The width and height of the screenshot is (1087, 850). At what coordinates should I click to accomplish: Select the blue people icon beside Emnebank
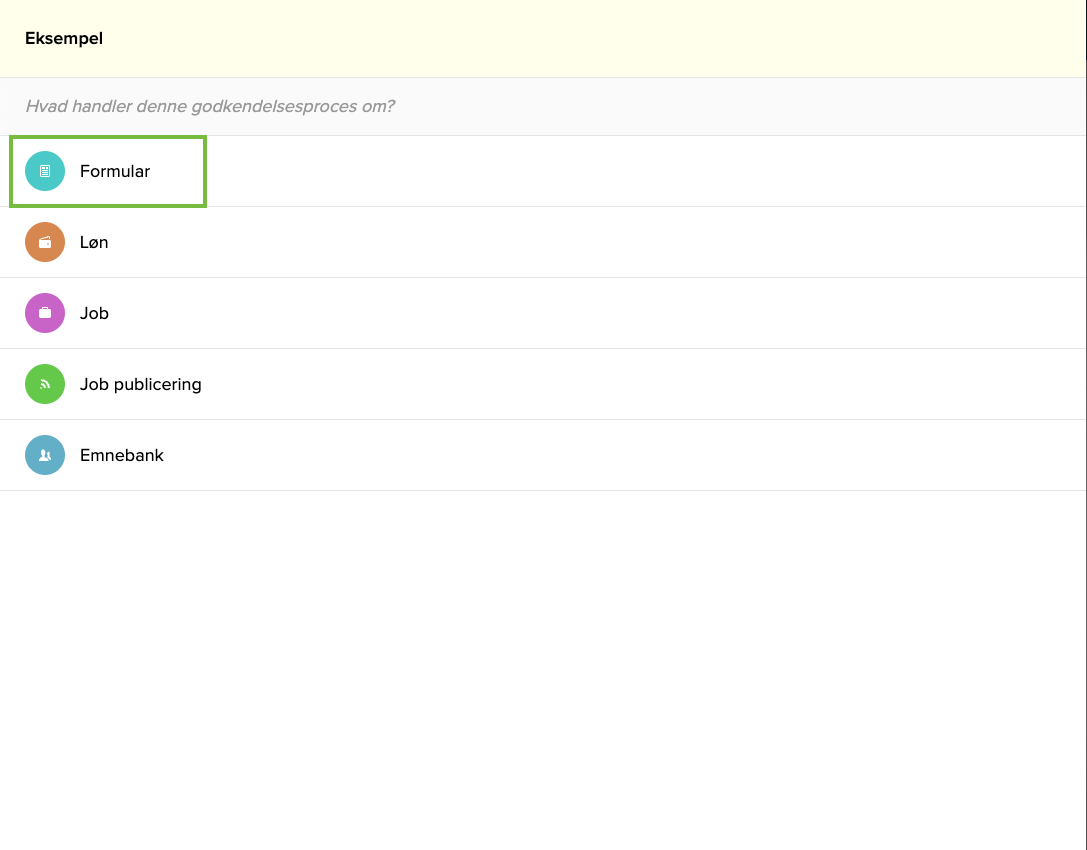44,454
